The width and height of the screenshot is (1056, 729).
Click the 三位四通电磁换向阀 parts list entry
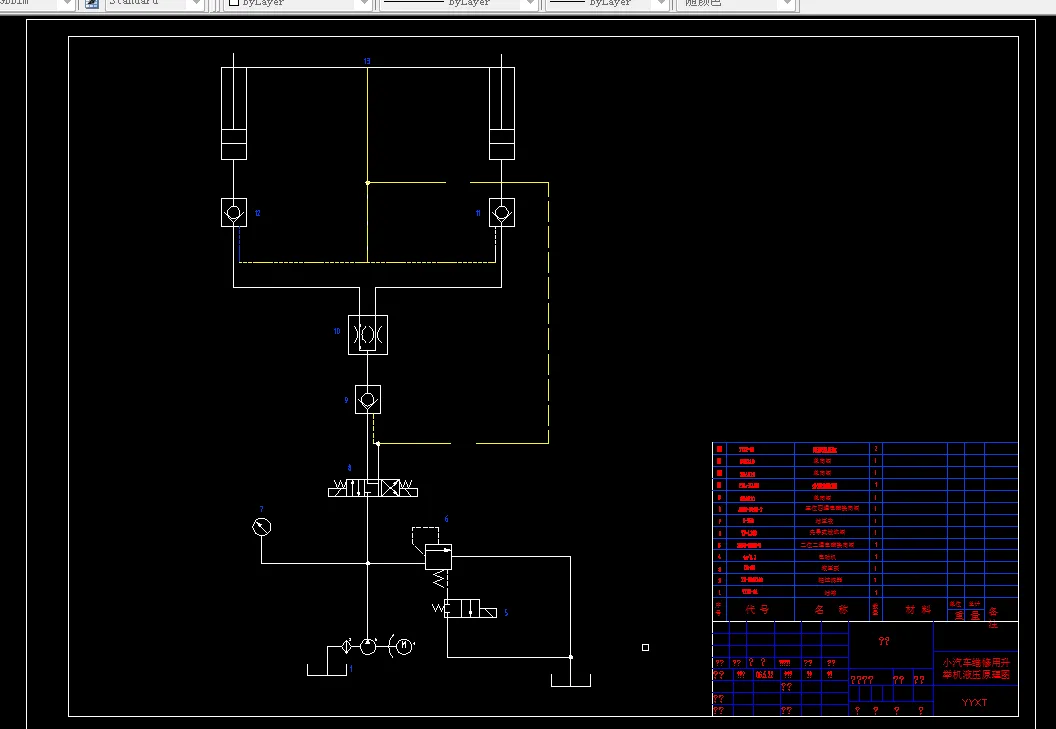coord(832,509)
